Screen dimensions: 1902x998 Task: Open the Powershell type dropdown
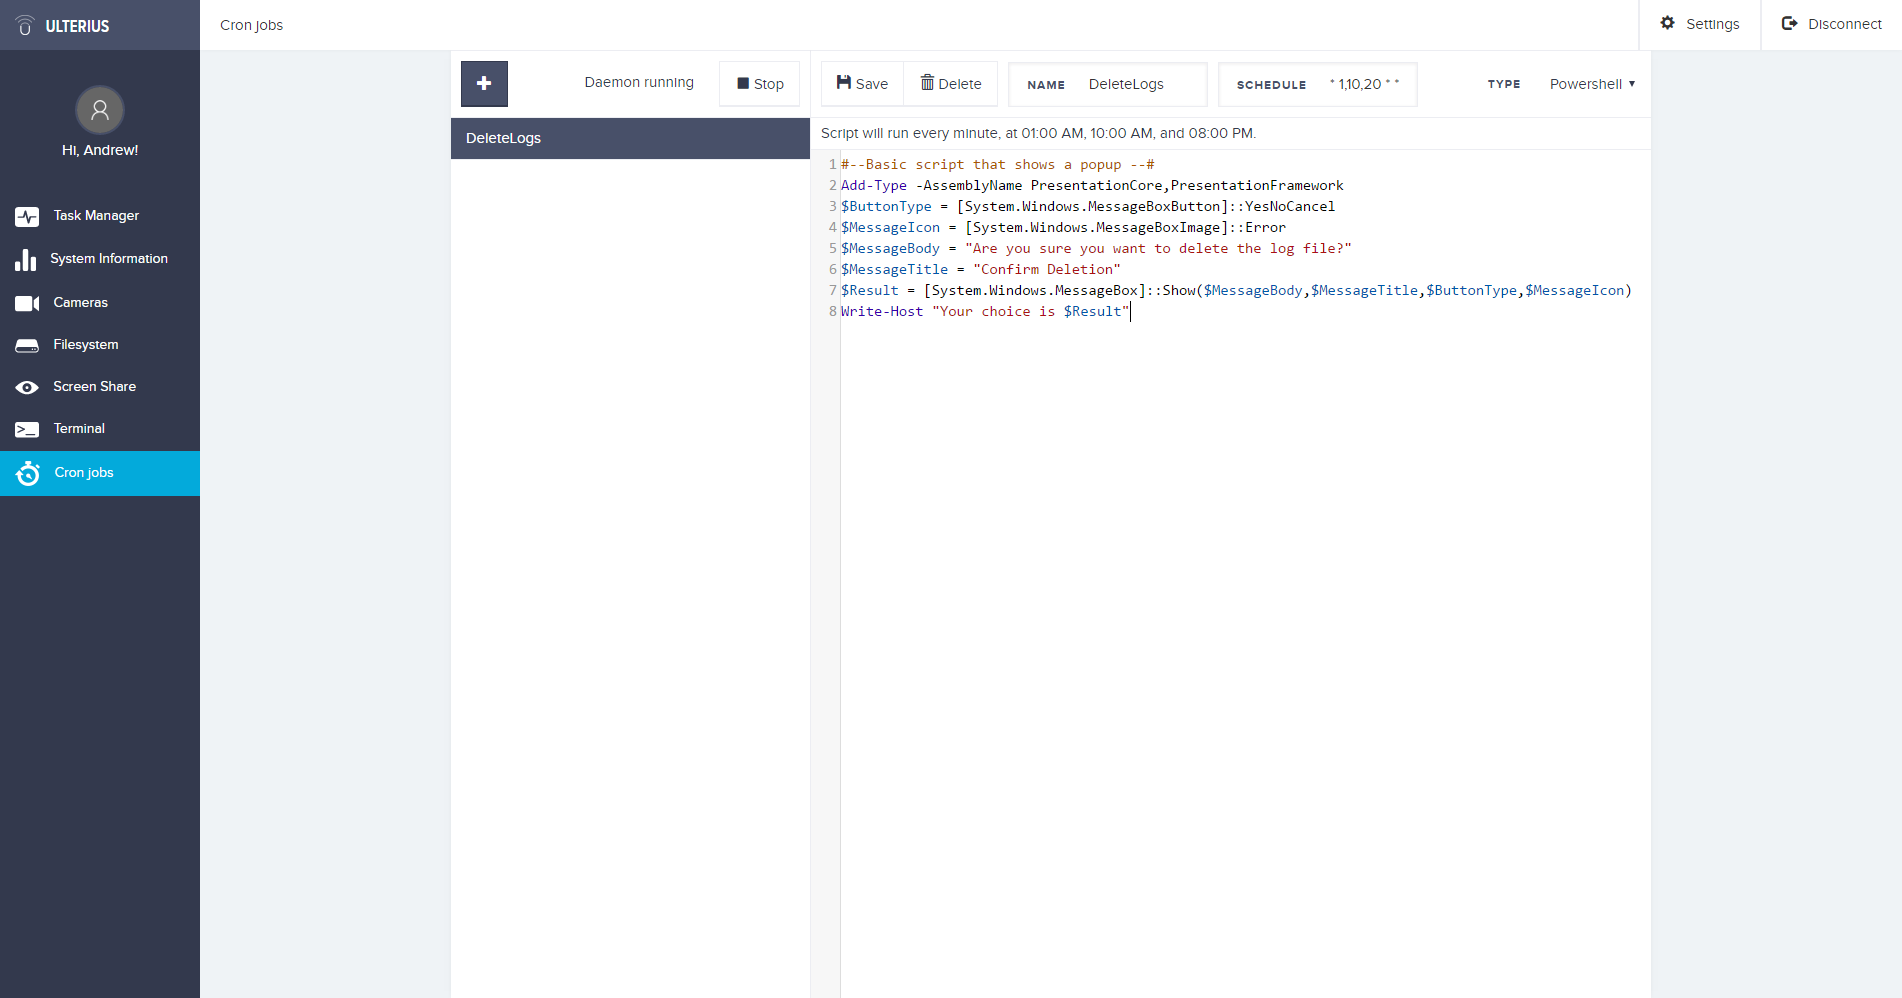[1592, 84]
